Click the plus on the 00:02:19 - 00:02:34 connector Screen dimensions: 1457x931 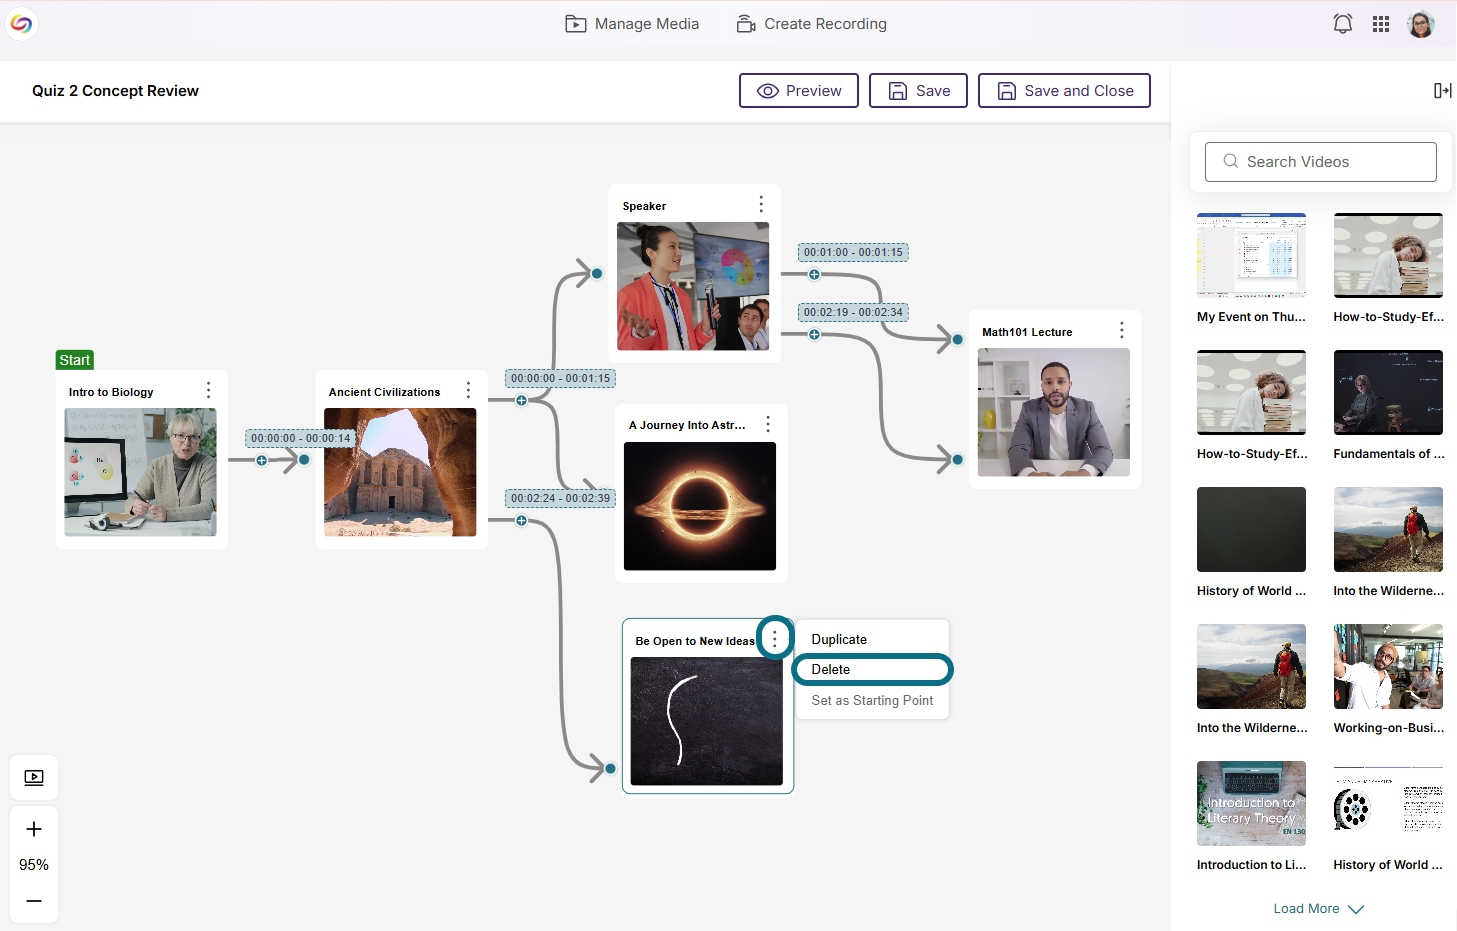[814, 335]
